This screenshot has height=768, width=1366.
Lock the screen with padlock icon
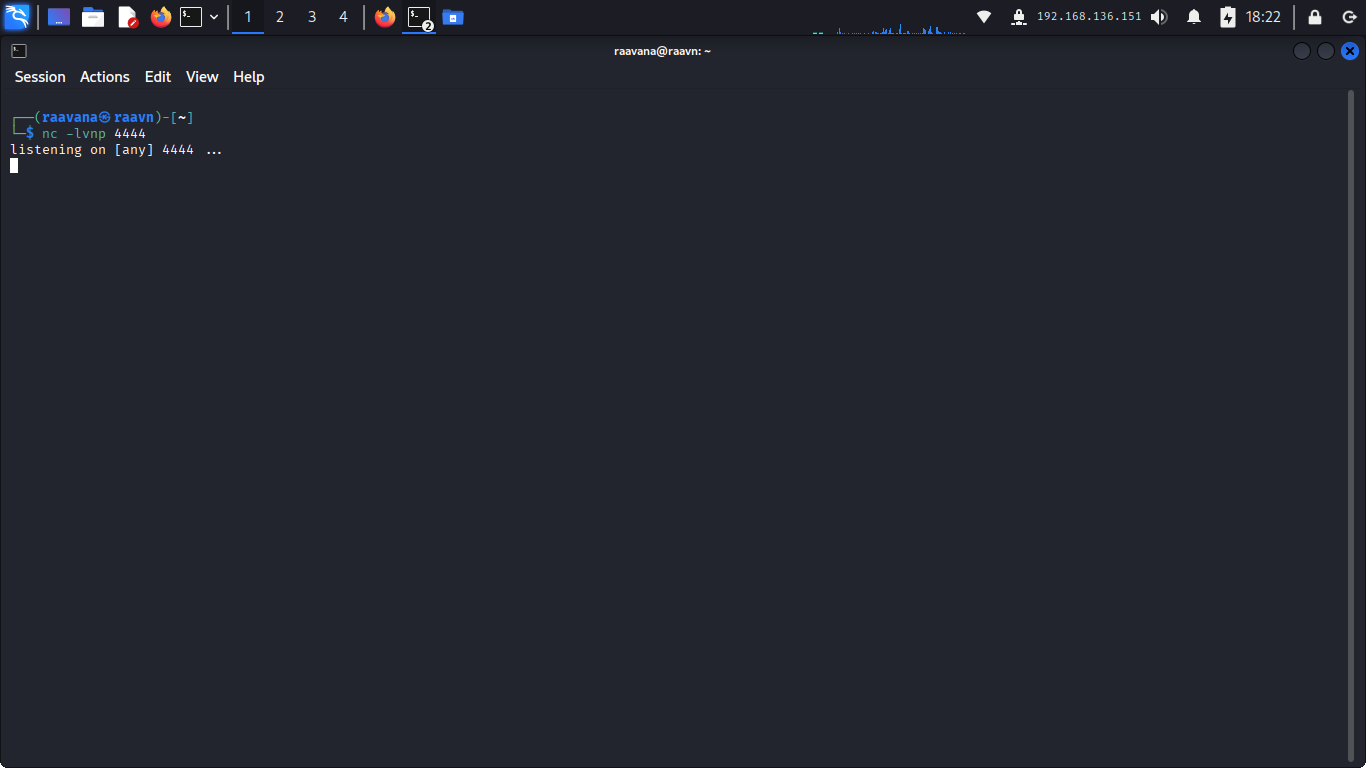point(1315,17)
